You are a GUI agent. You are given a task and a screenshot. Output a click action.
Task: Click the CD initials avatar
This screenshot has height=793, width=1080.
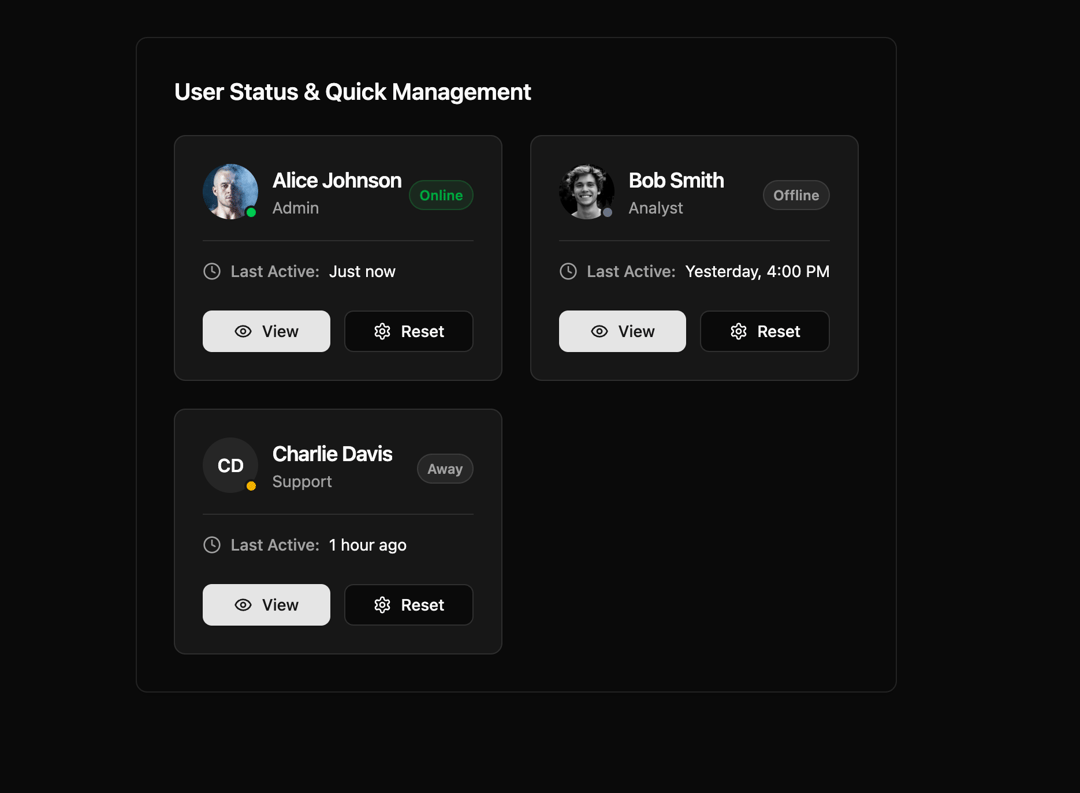click(230, 465)
